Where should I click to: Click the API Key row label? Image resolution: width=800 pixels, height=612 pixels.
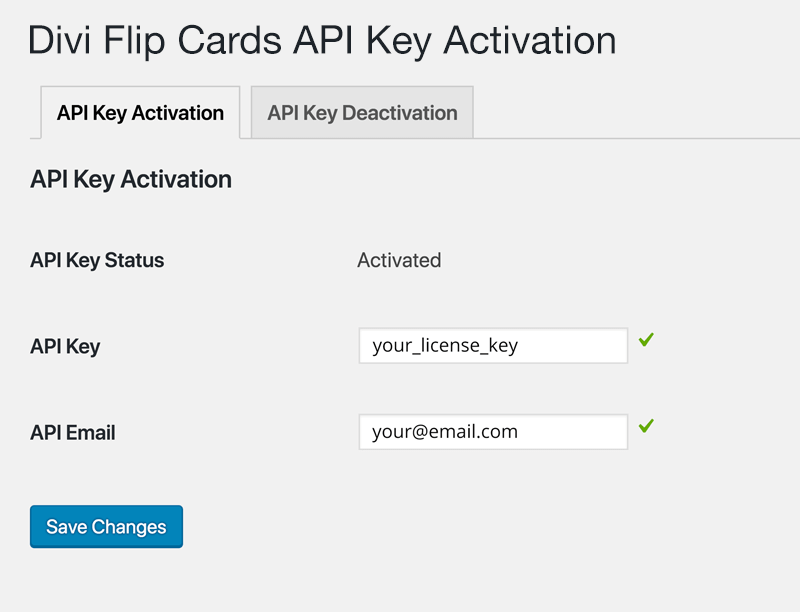coord(65,346)
